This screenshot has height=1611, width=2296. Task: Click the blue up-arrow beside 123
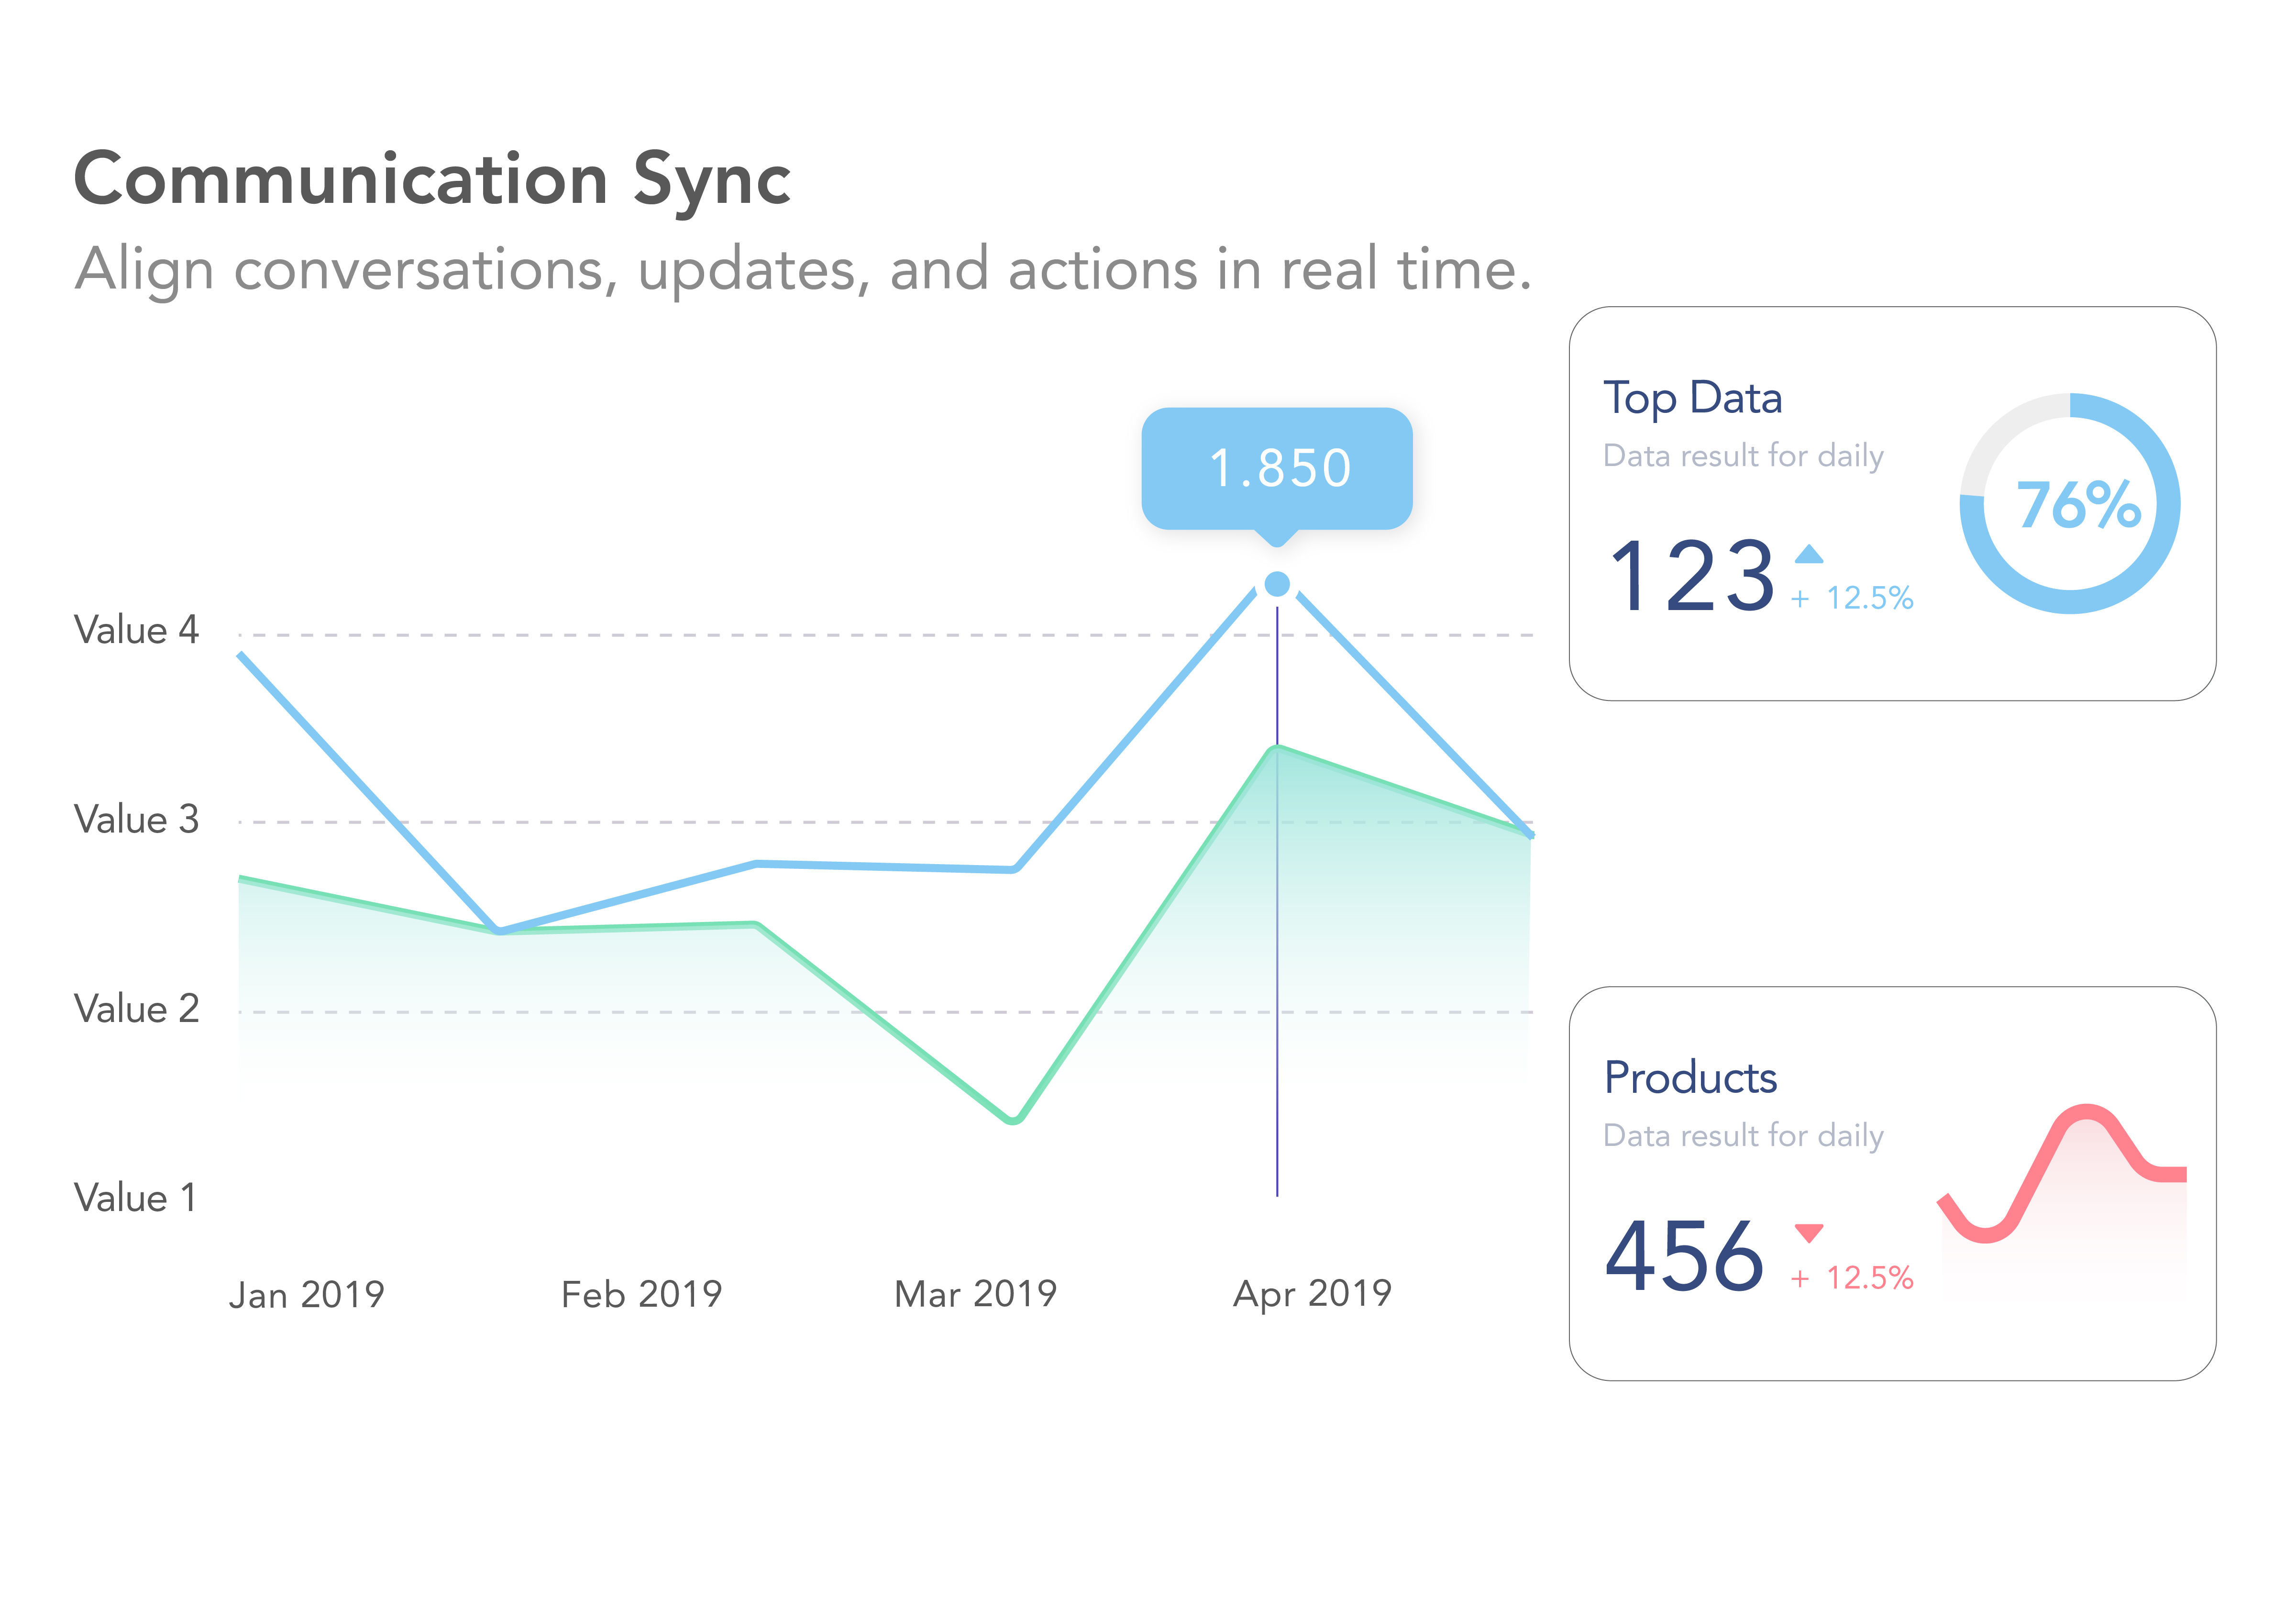[1808, 554]
